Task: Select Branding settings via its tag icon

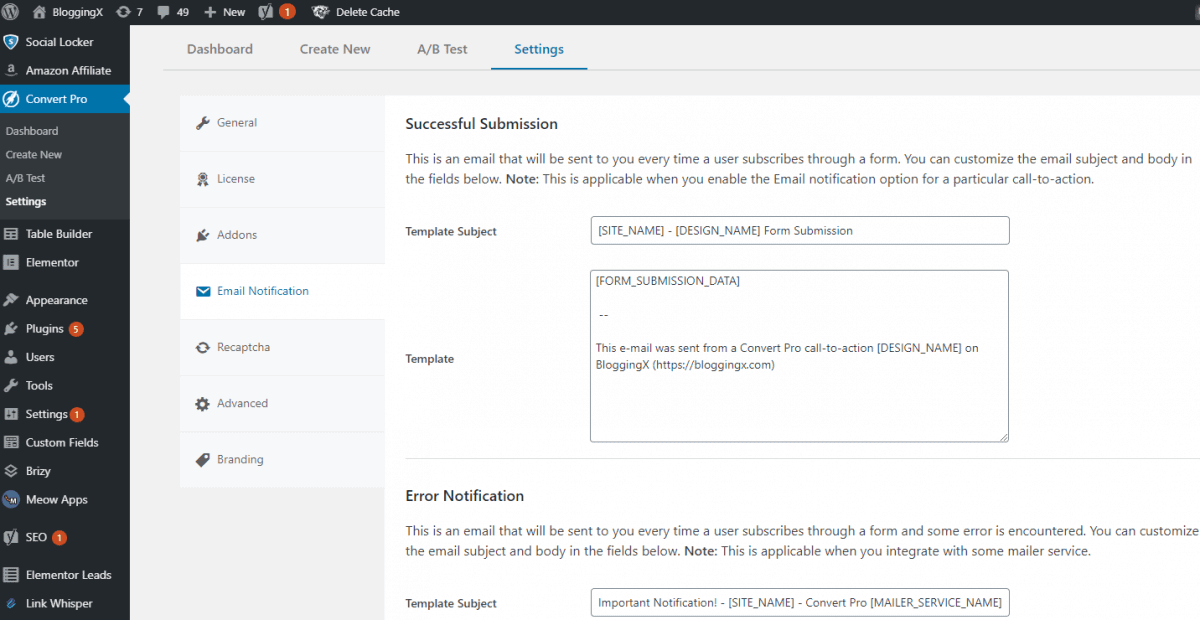Action: click(203, 460)
